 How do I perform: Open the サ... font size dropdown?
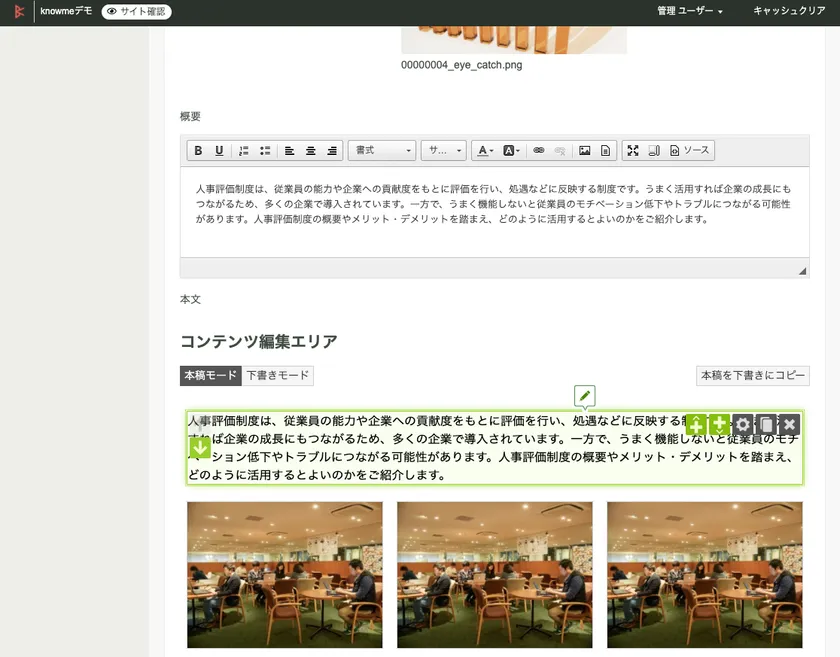(444, 151)
